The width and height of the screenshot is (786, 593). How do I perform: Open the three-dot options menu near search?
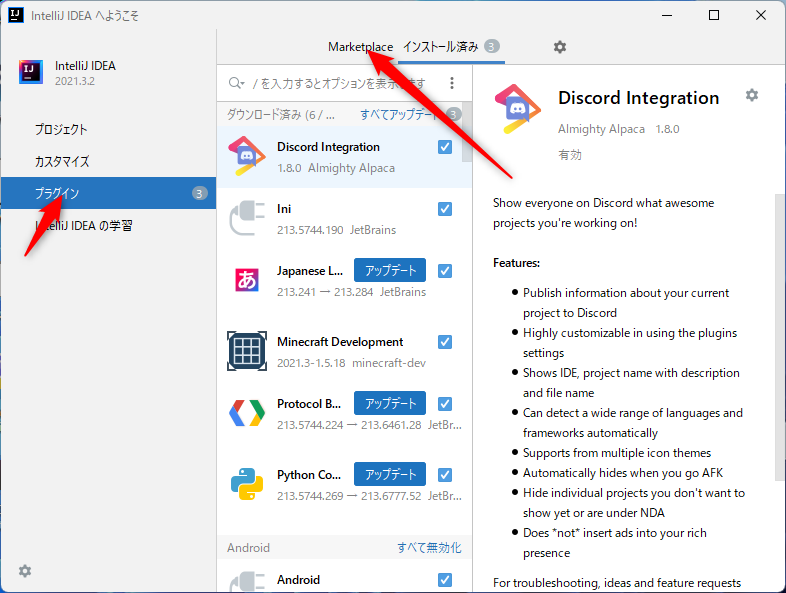pos(452,83)
